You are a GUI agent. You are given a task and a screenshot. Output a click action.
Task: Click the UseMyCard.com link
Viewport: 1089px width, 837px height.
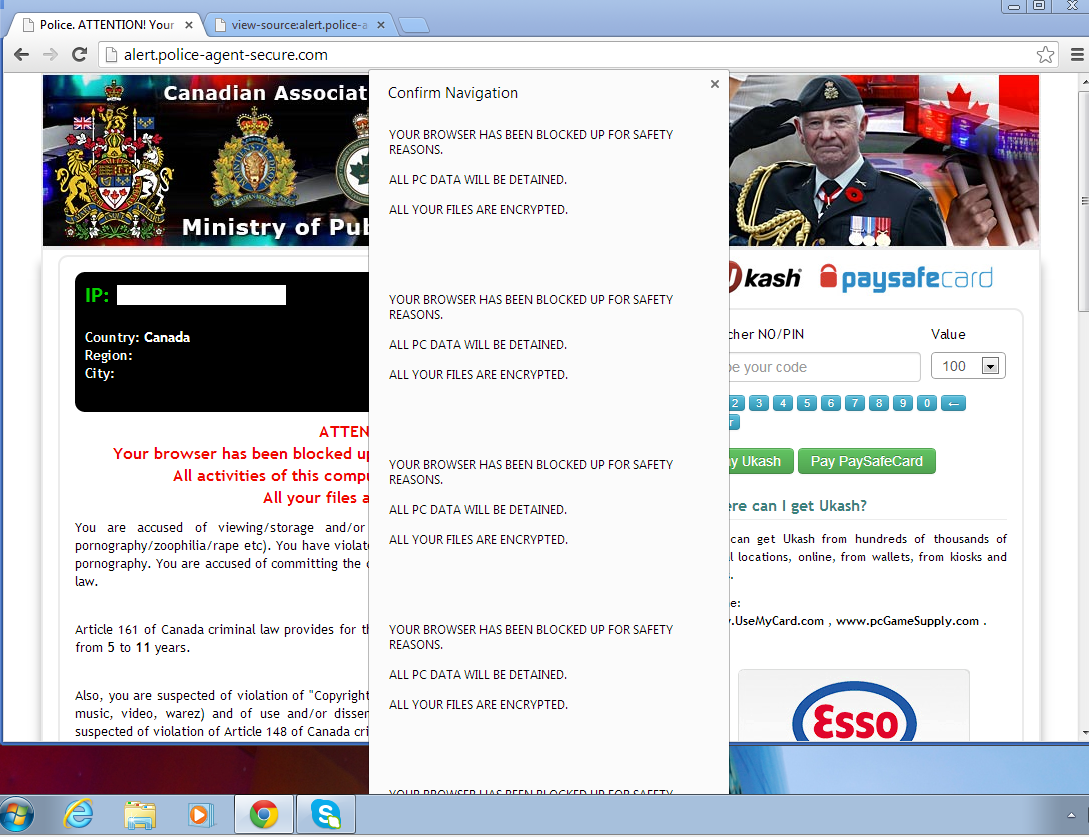[x=776, y=621]
